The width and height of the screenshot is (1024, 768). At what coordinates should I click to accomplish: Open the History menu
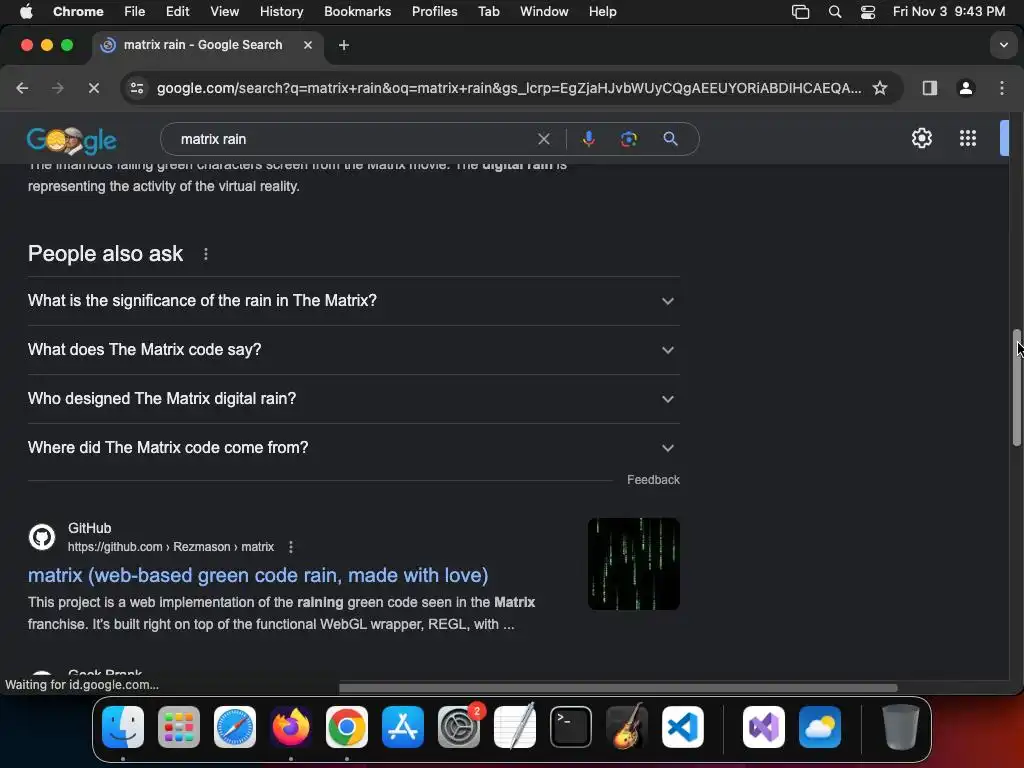pos(281,12)
